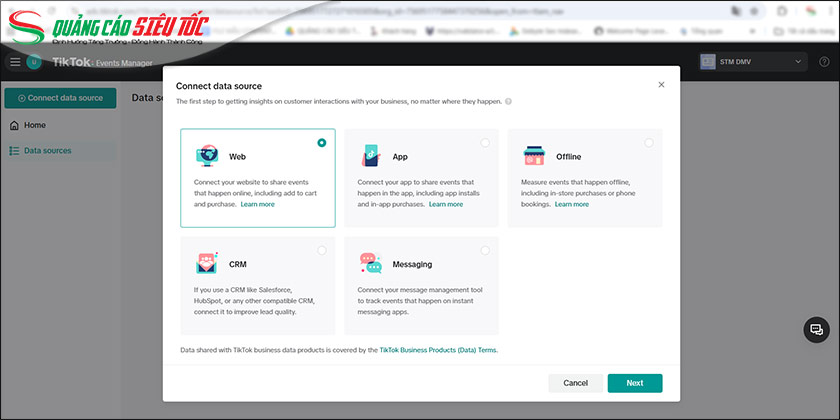Click the Next button
The width and height of the screenshot is (840, 420).
[x=635, y=383]
